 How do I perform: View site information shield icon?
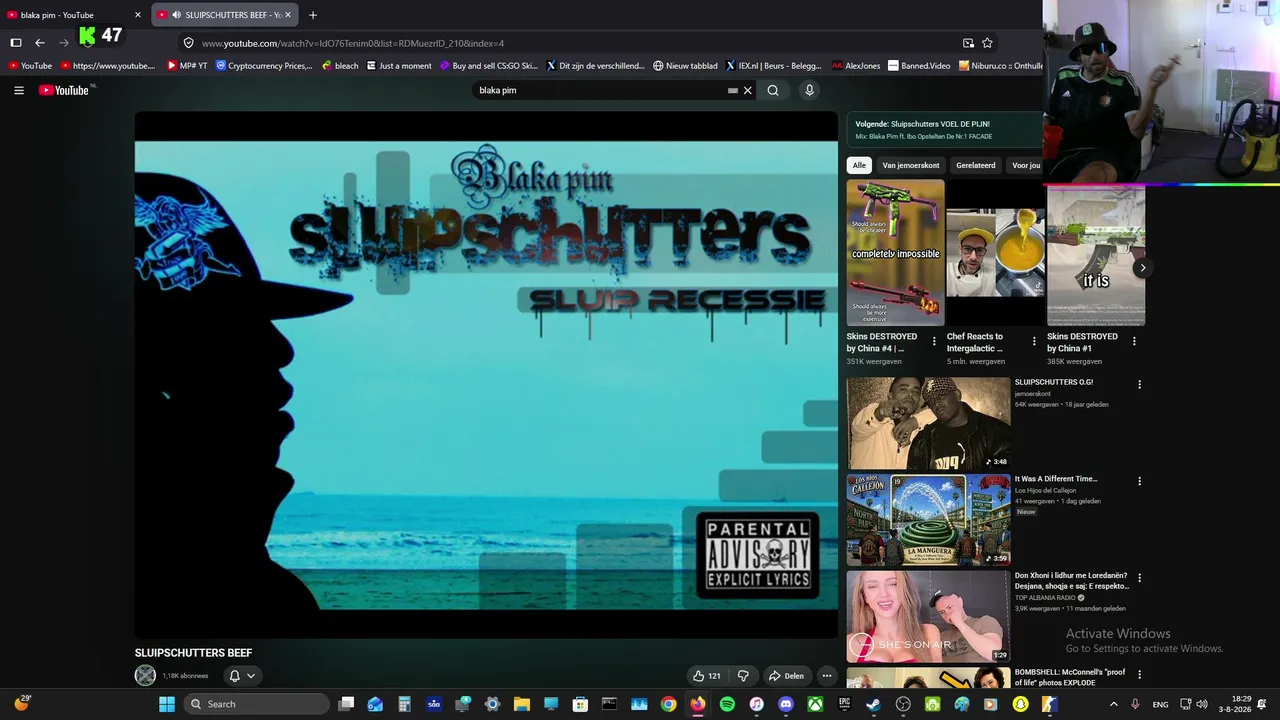pyautogui.click(x=188, y=43)
